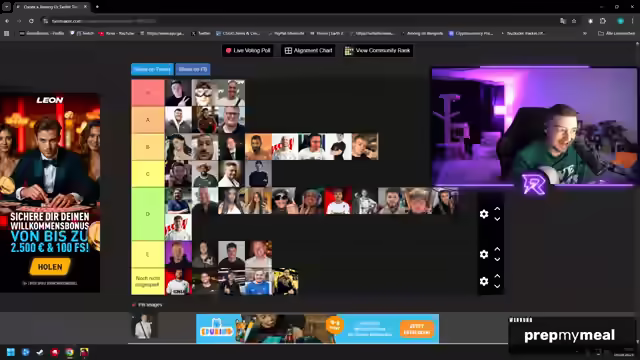Screen dimensions: 640x360
Task: Open the translate page icon
Action: [x=563, y=21]
